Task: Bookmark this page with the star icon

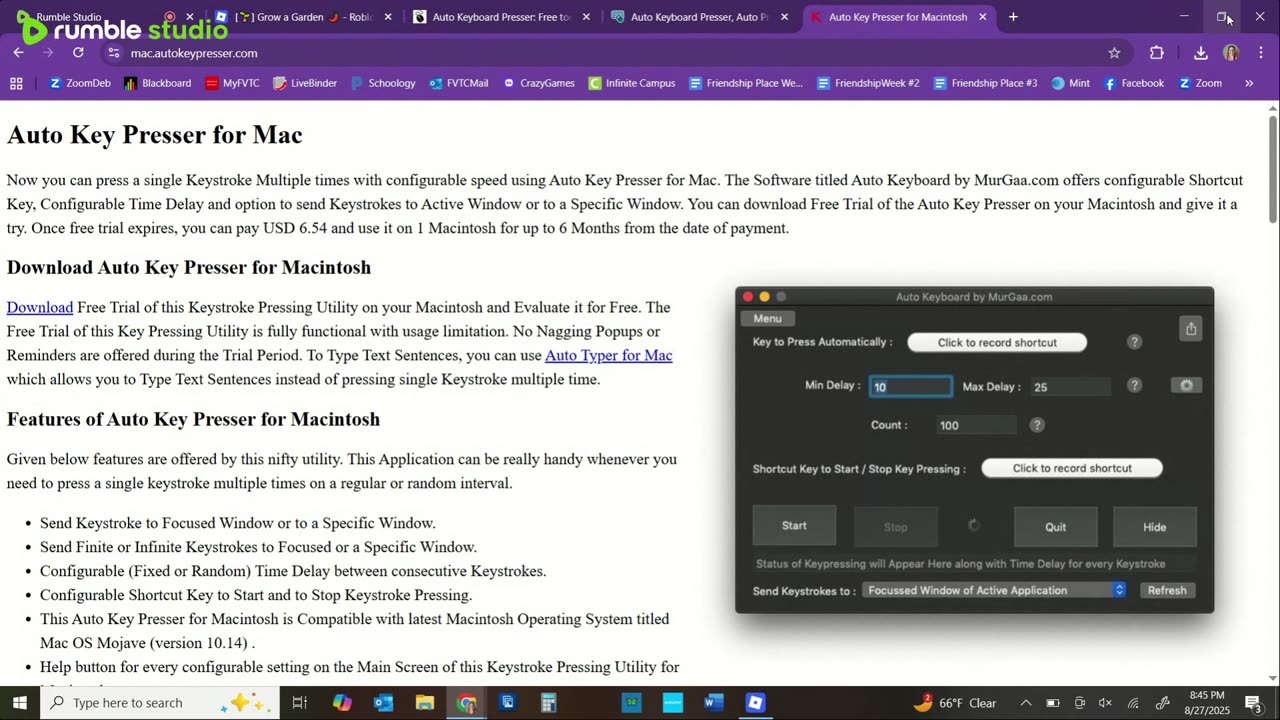Action: click(x=1114, y=53)
